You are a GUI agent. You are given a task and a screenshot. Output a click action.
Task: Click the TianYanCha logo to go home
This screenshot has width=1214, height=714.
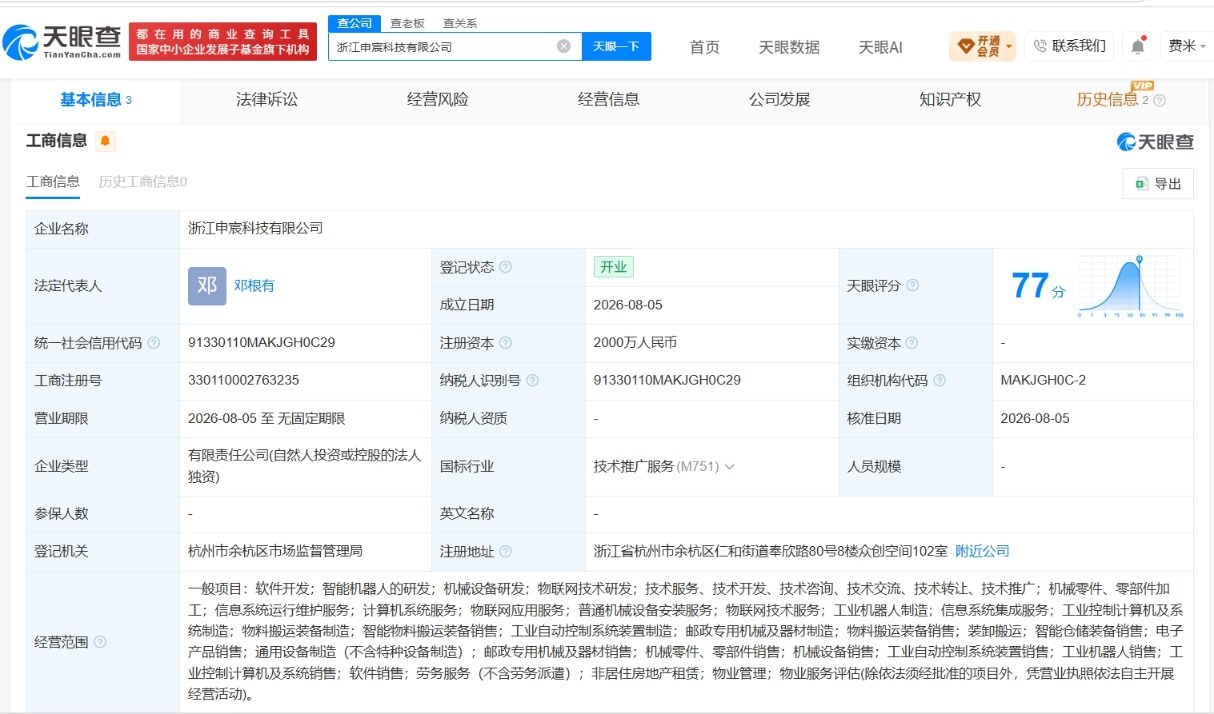[62, 42]
